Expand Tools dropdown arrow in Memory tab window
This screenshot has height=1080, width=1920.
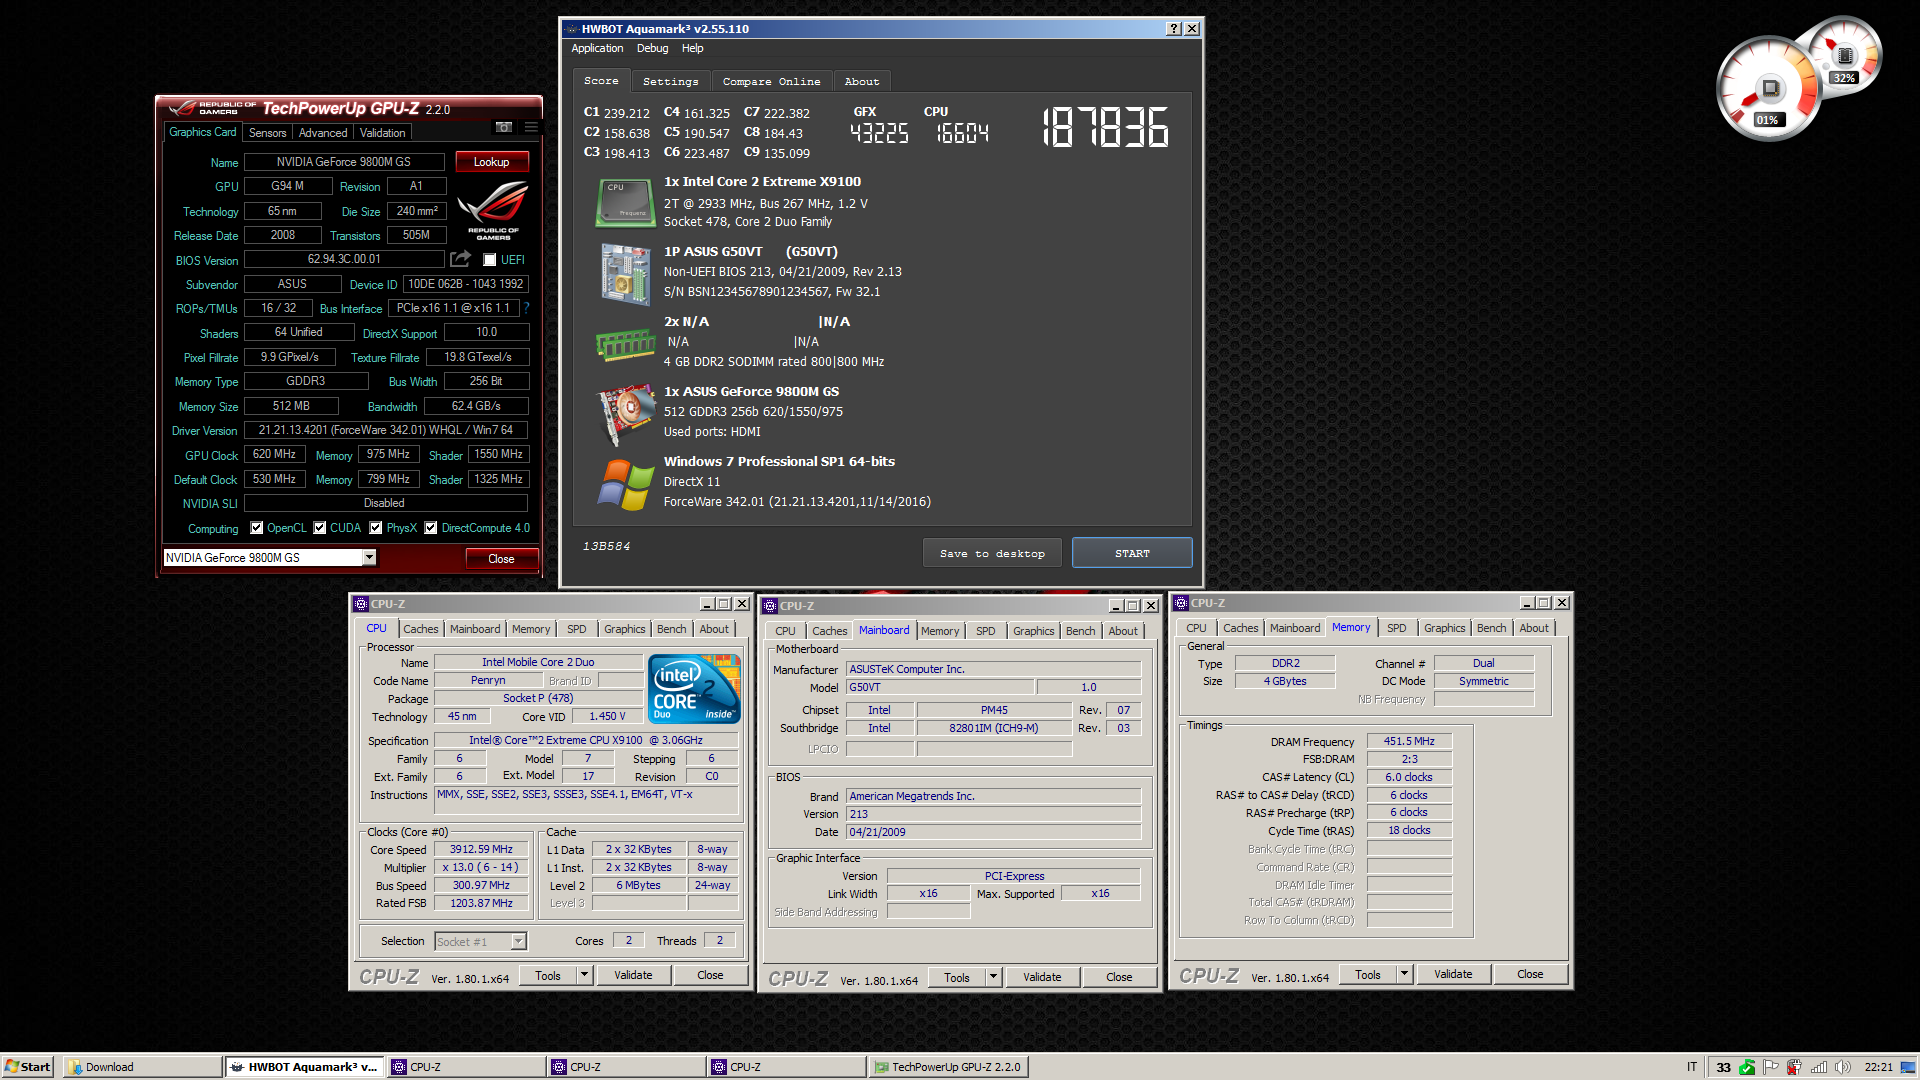point(1404,974)
